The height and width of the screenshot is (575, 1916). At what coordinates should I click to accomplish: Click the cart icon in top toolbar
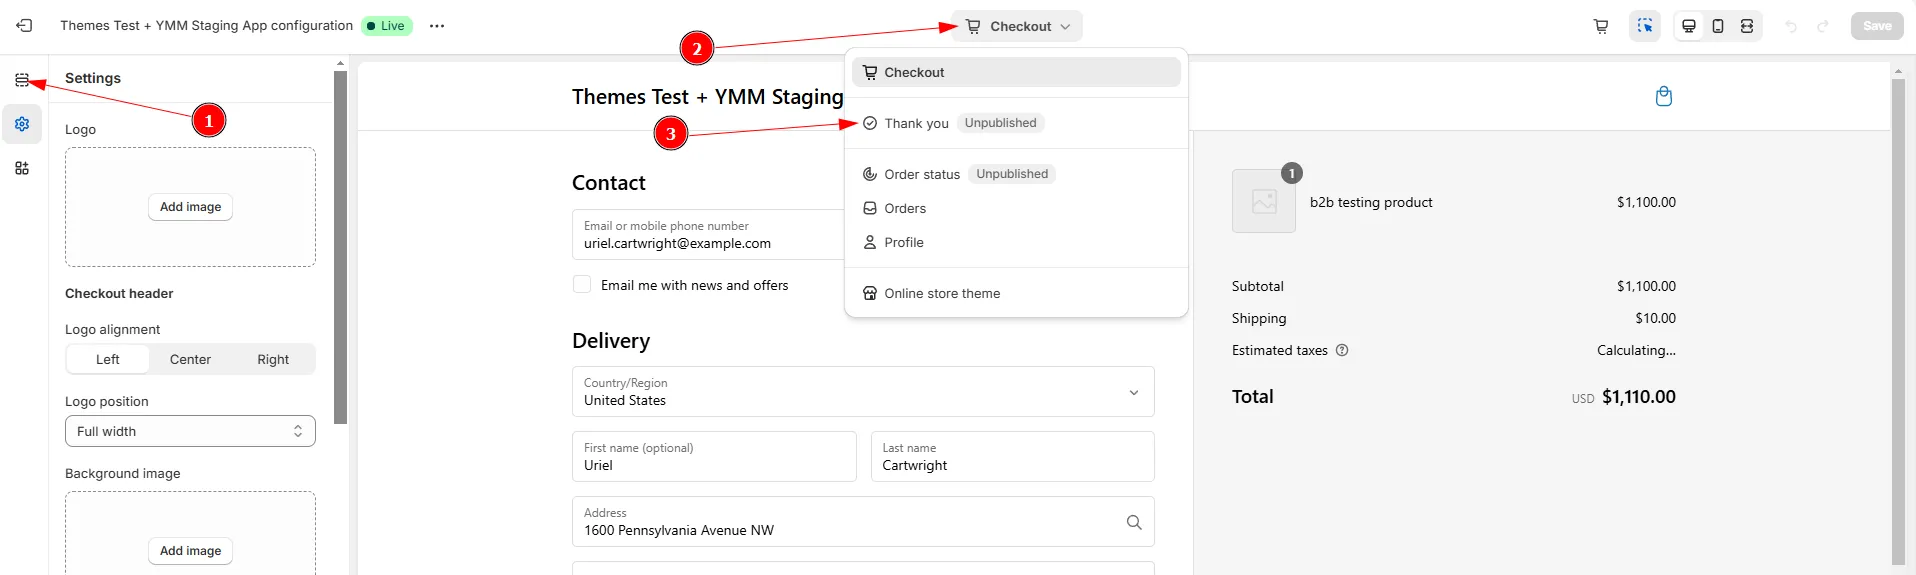[x=1601, y=26]
